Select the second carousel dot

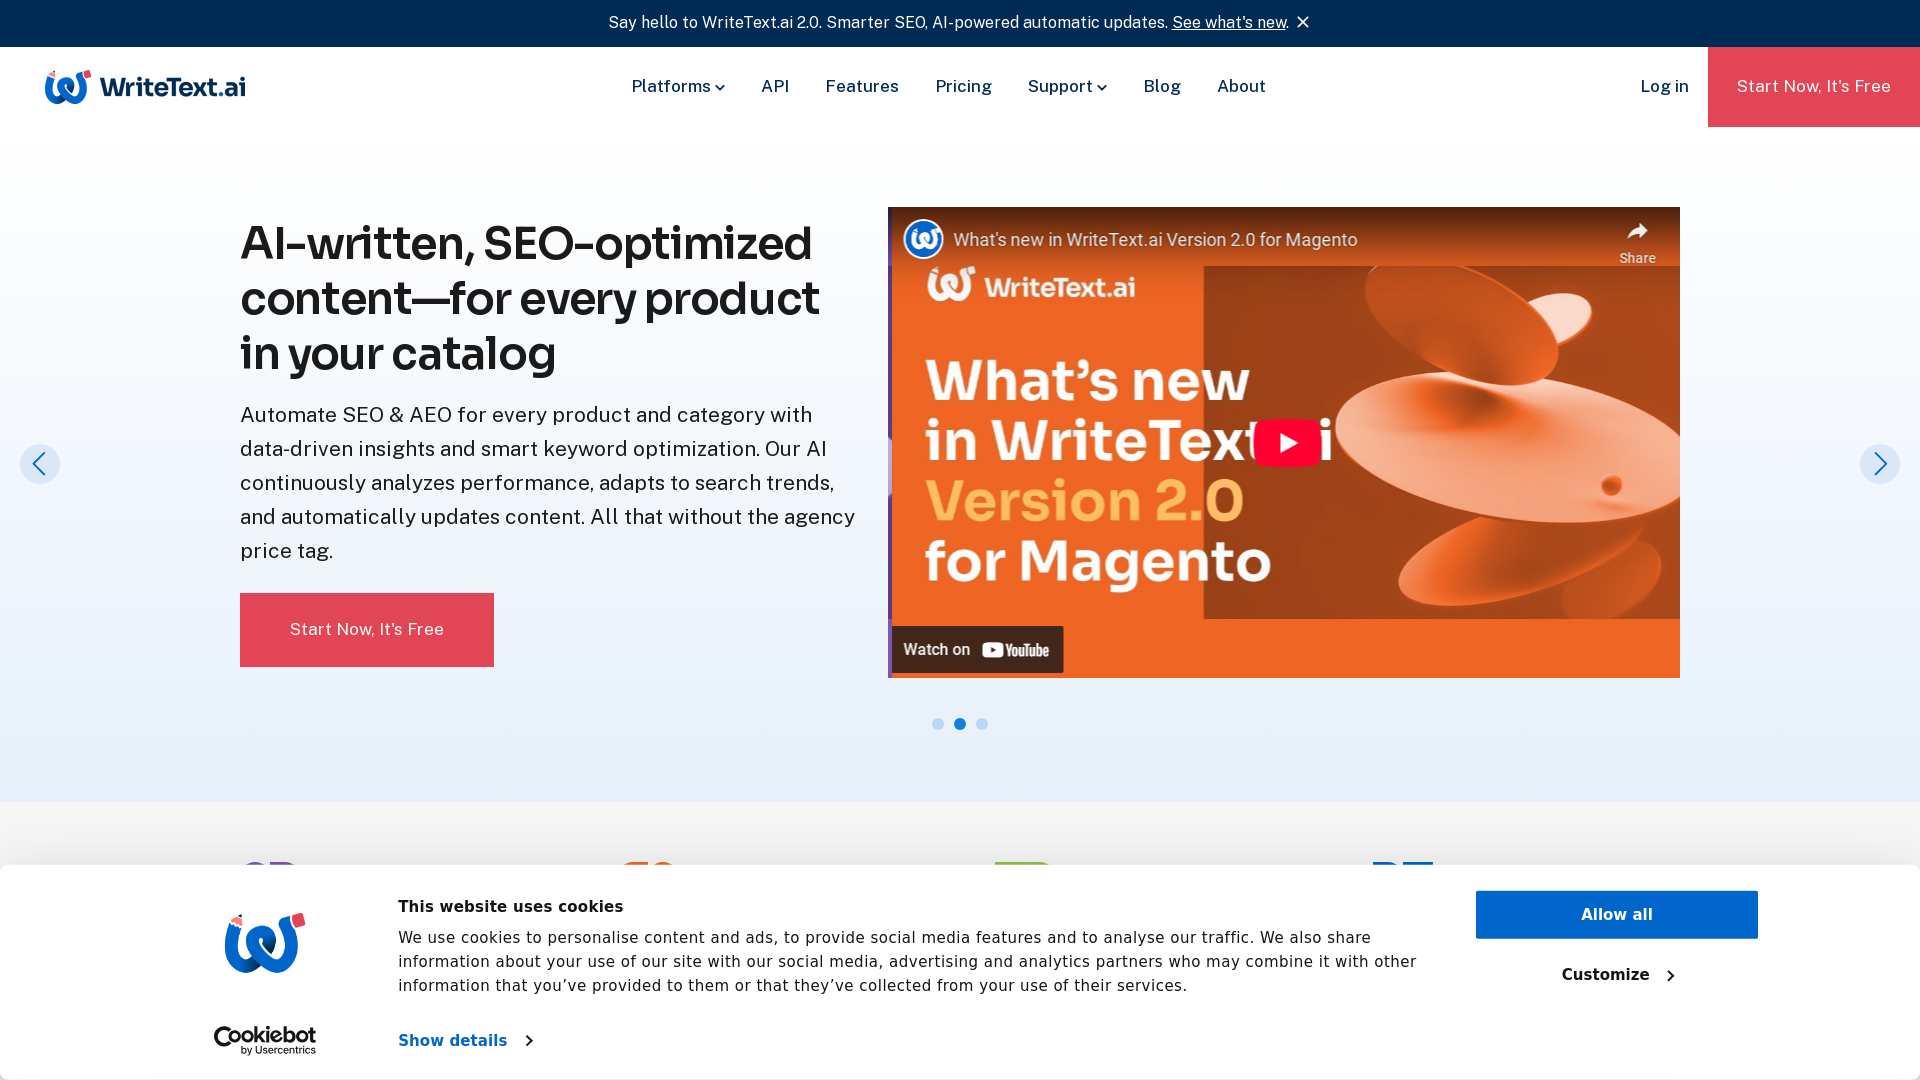click(960, 724)
